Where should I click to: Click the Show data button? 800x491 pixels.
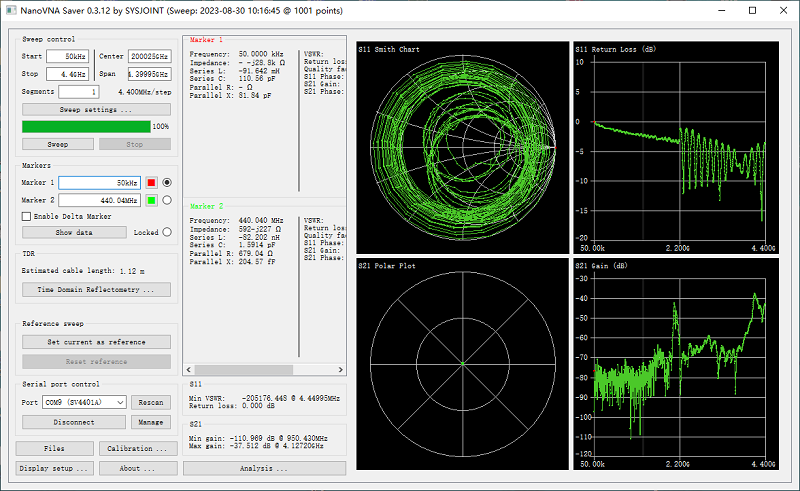click(74, 232)
